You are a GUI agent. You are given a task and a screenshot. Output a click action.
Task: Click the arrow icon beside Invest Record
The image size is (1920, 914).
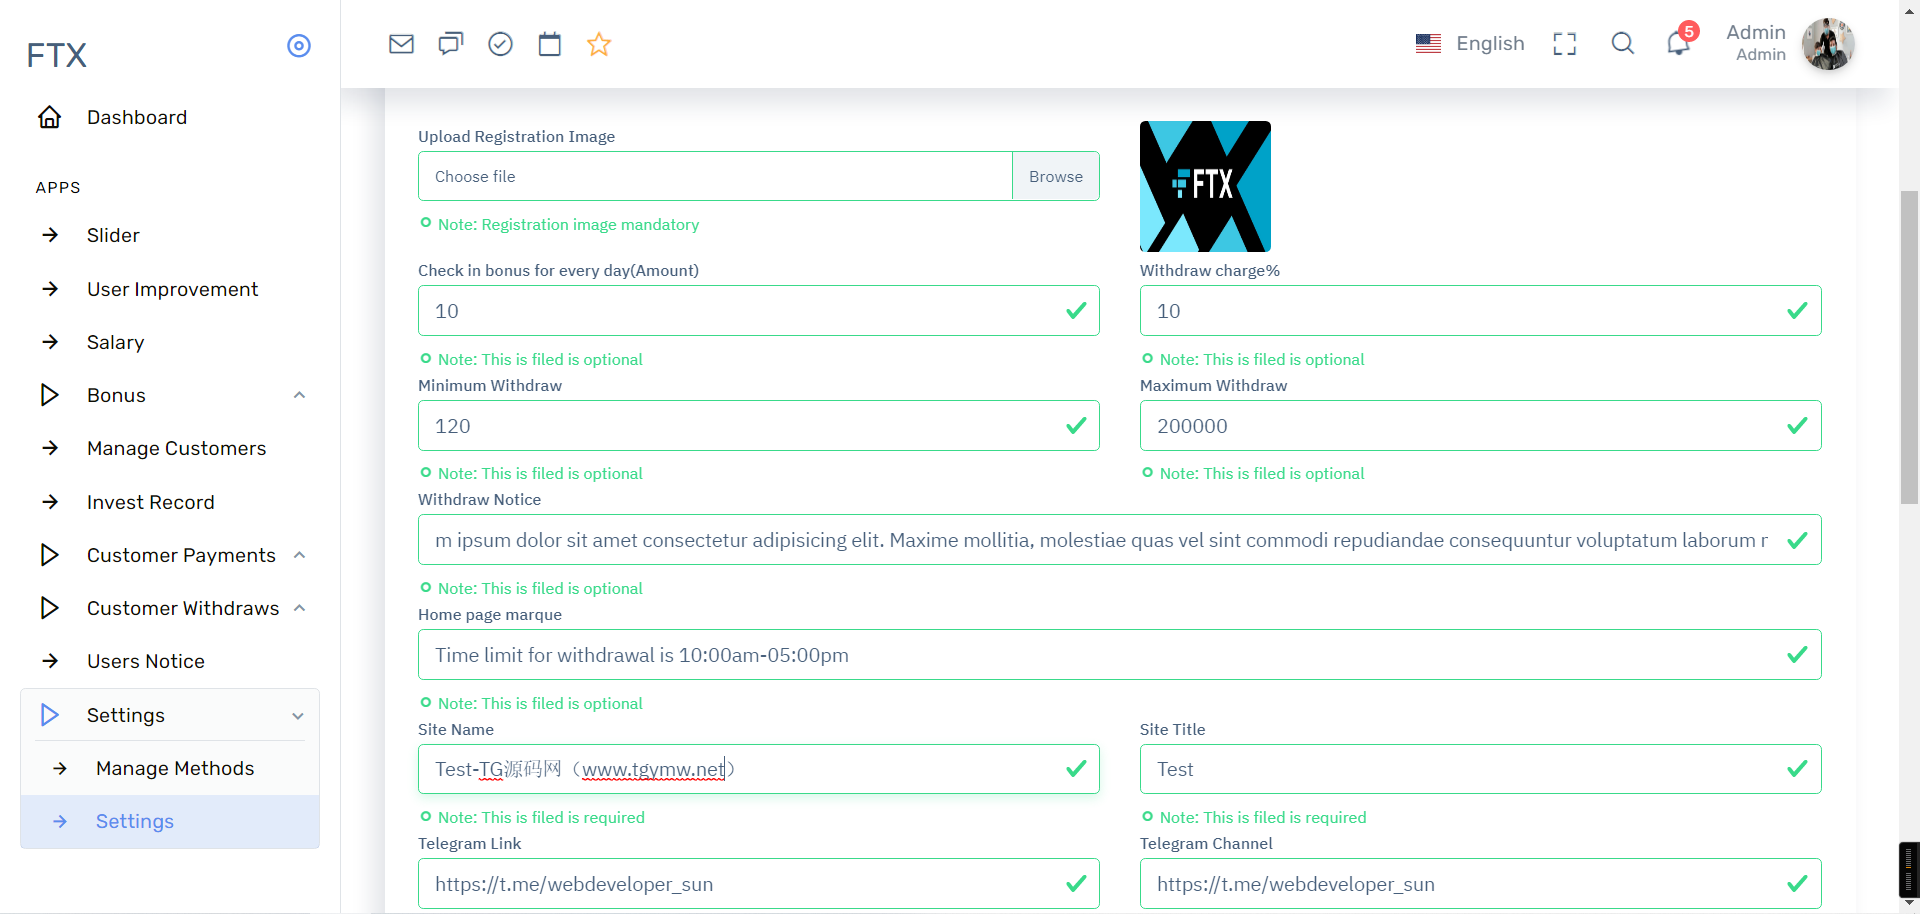tap(50, 502)
